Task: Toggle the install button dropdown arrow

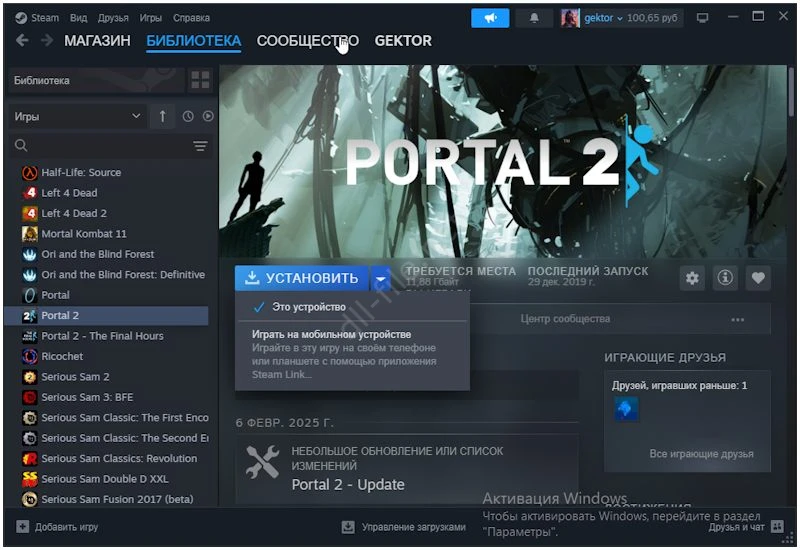Action: pyautogui.click(x=381, y=279)
